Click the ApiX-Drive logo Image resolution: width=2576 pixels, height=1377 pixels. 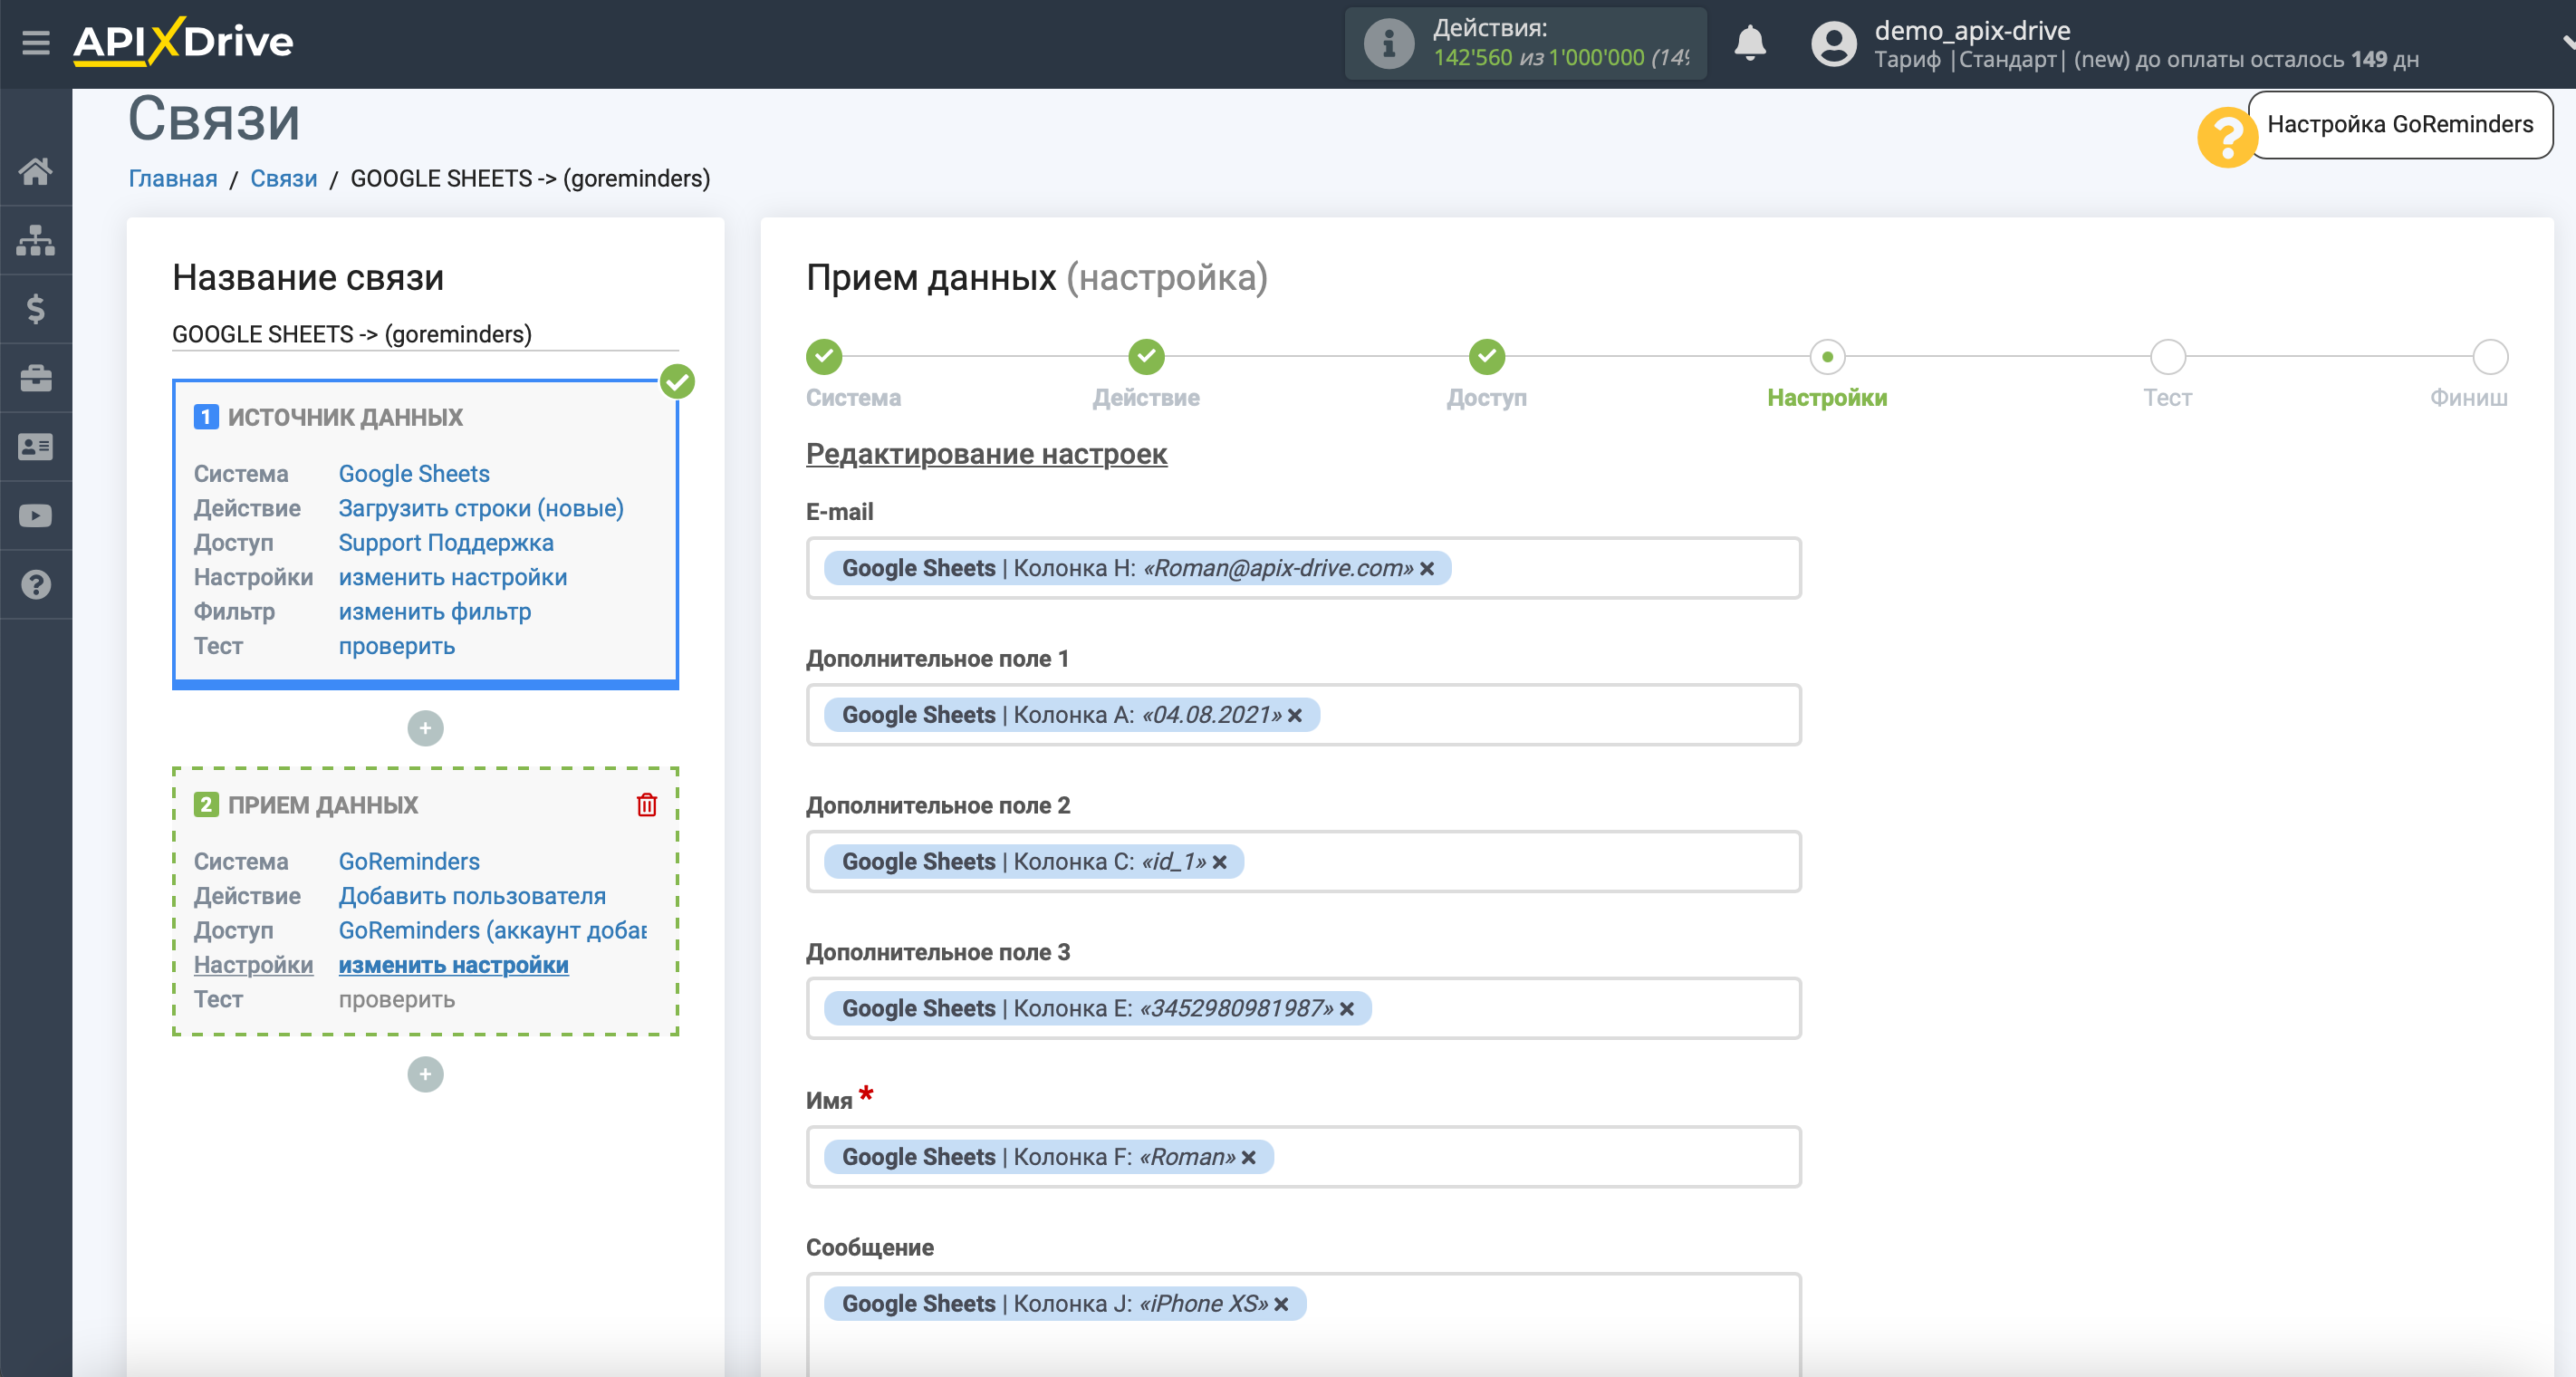[x=183, y=42]
